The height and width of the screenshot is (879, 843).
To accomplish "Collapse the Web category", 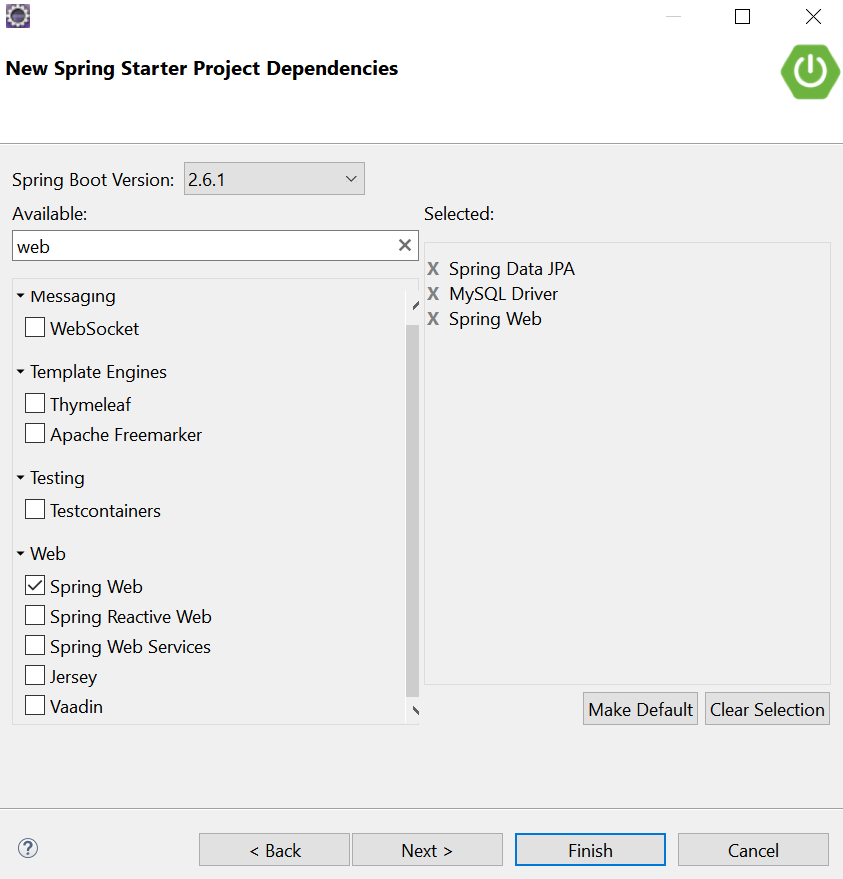I will tap(20, 554).
